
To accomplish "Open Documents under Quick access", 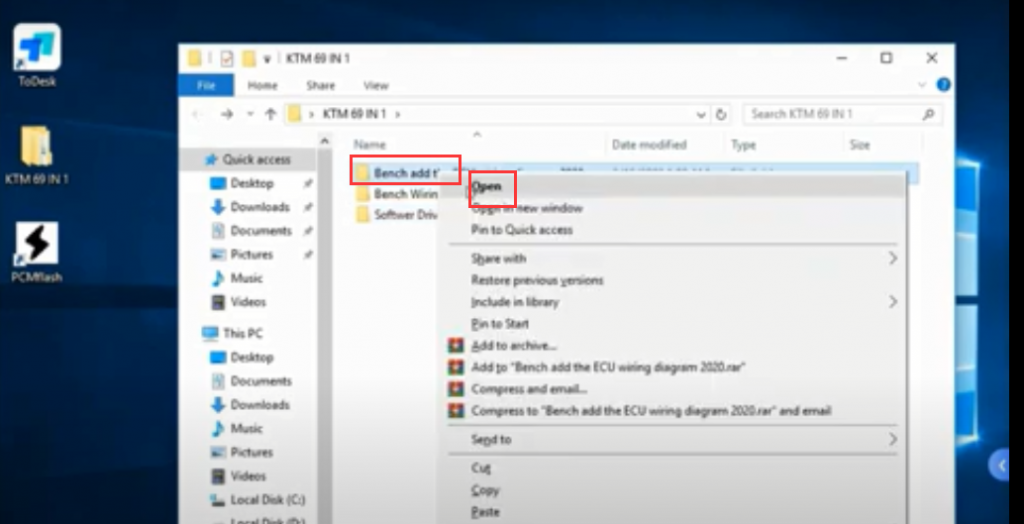I will pos(261,231).
